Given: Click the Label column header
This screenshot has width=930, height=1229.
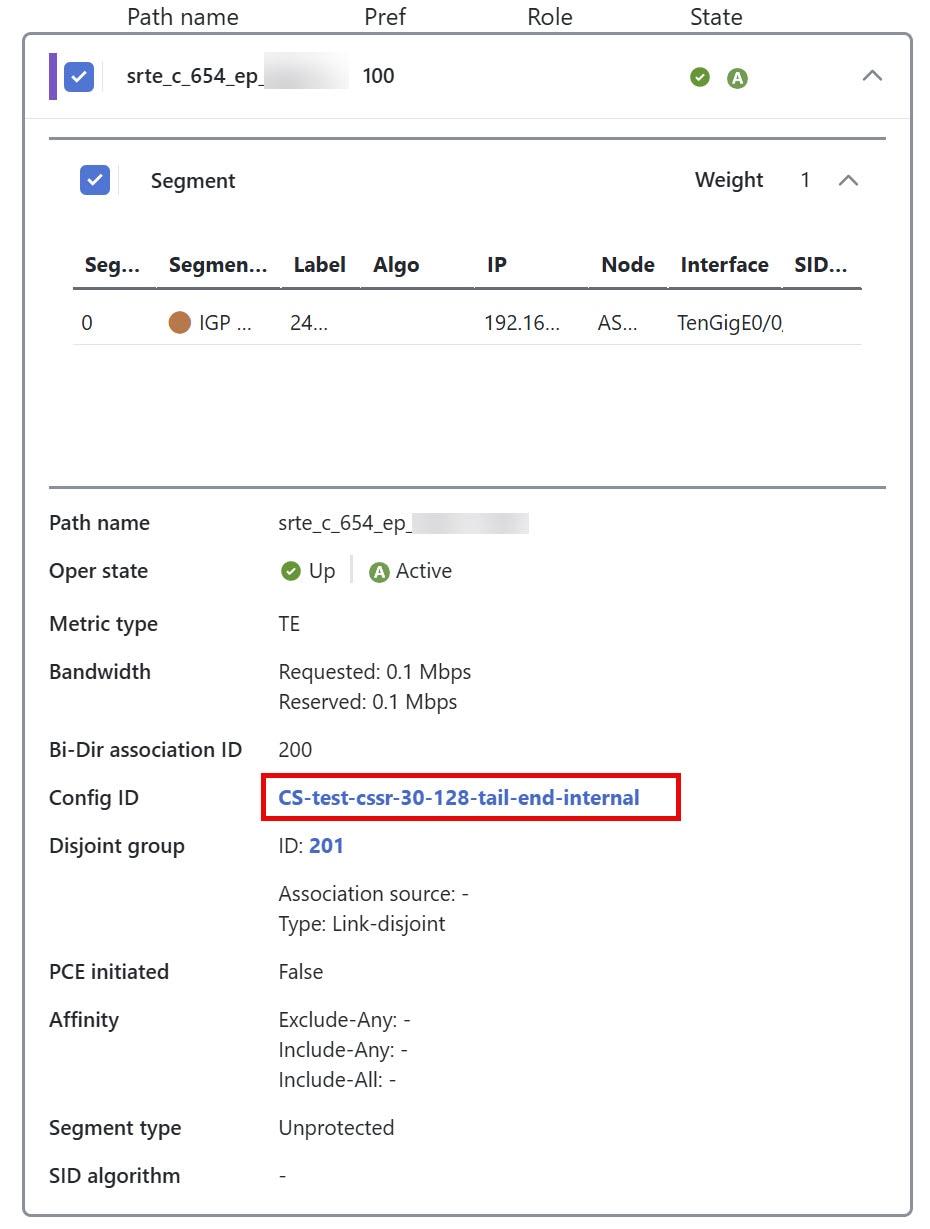Looking at the screenshot, I should [x=320, y=264].
